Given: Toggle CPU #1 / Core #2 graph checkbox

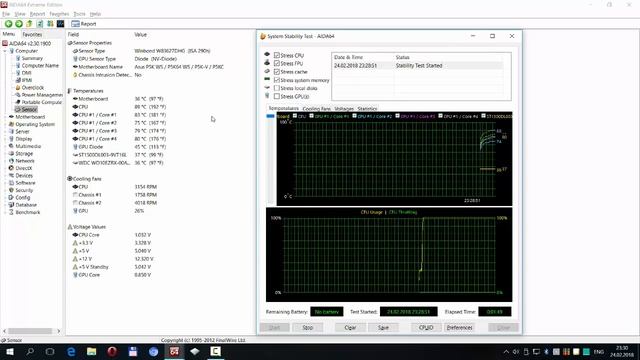Looking at the screenshot, I should point(354,116).
